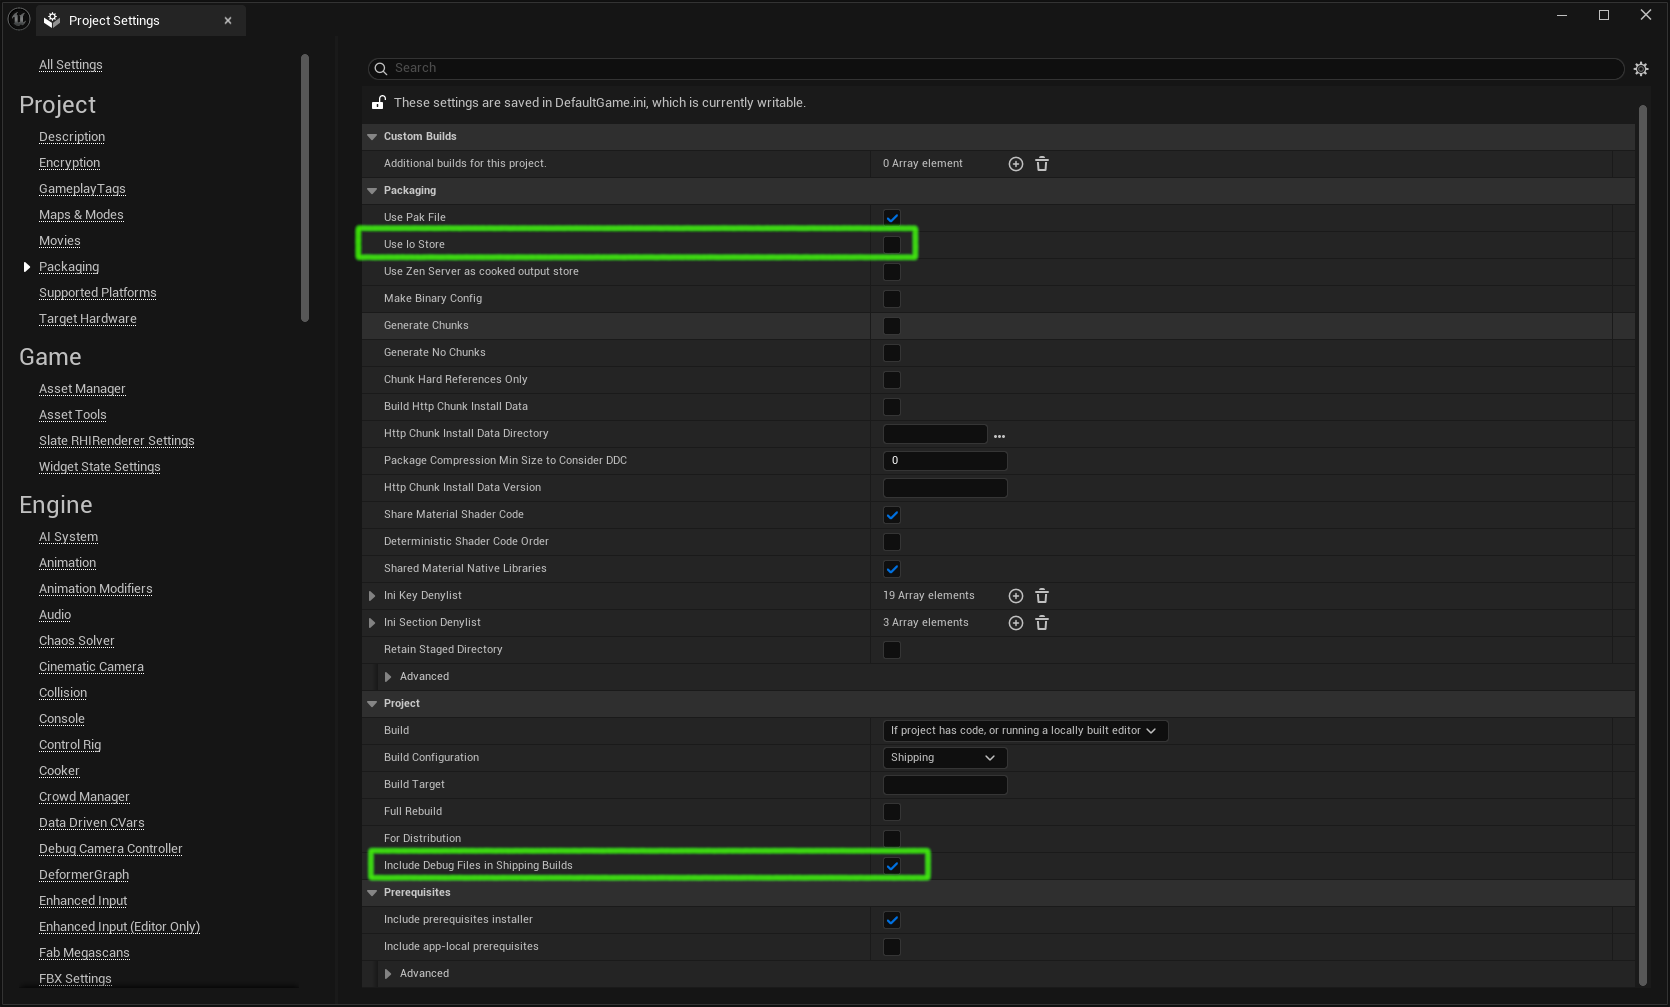
Task: Toggle Shared Material Native Libraries
Action: pyautogui.click(x=892, y=569)
